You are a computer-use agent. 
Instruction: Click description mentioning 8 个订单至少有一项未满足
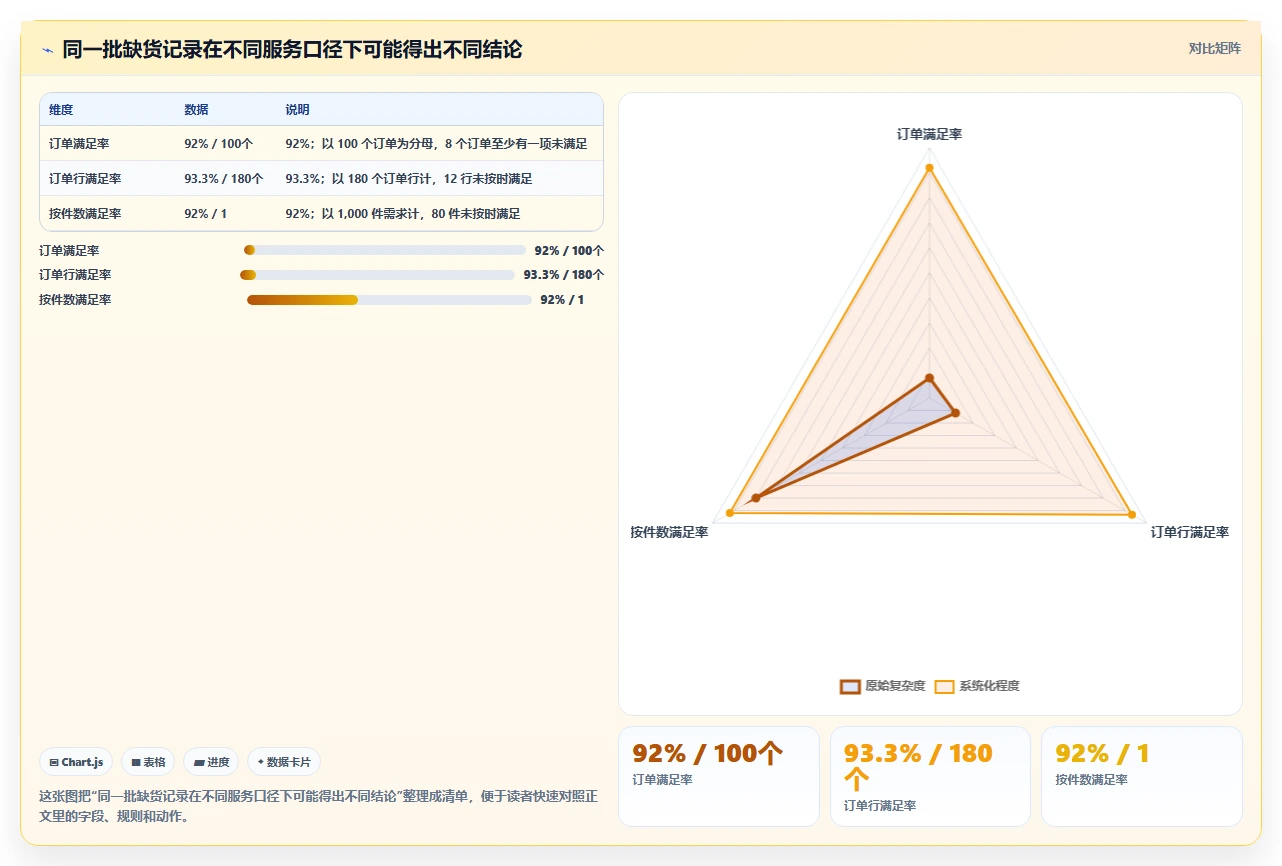436,144
